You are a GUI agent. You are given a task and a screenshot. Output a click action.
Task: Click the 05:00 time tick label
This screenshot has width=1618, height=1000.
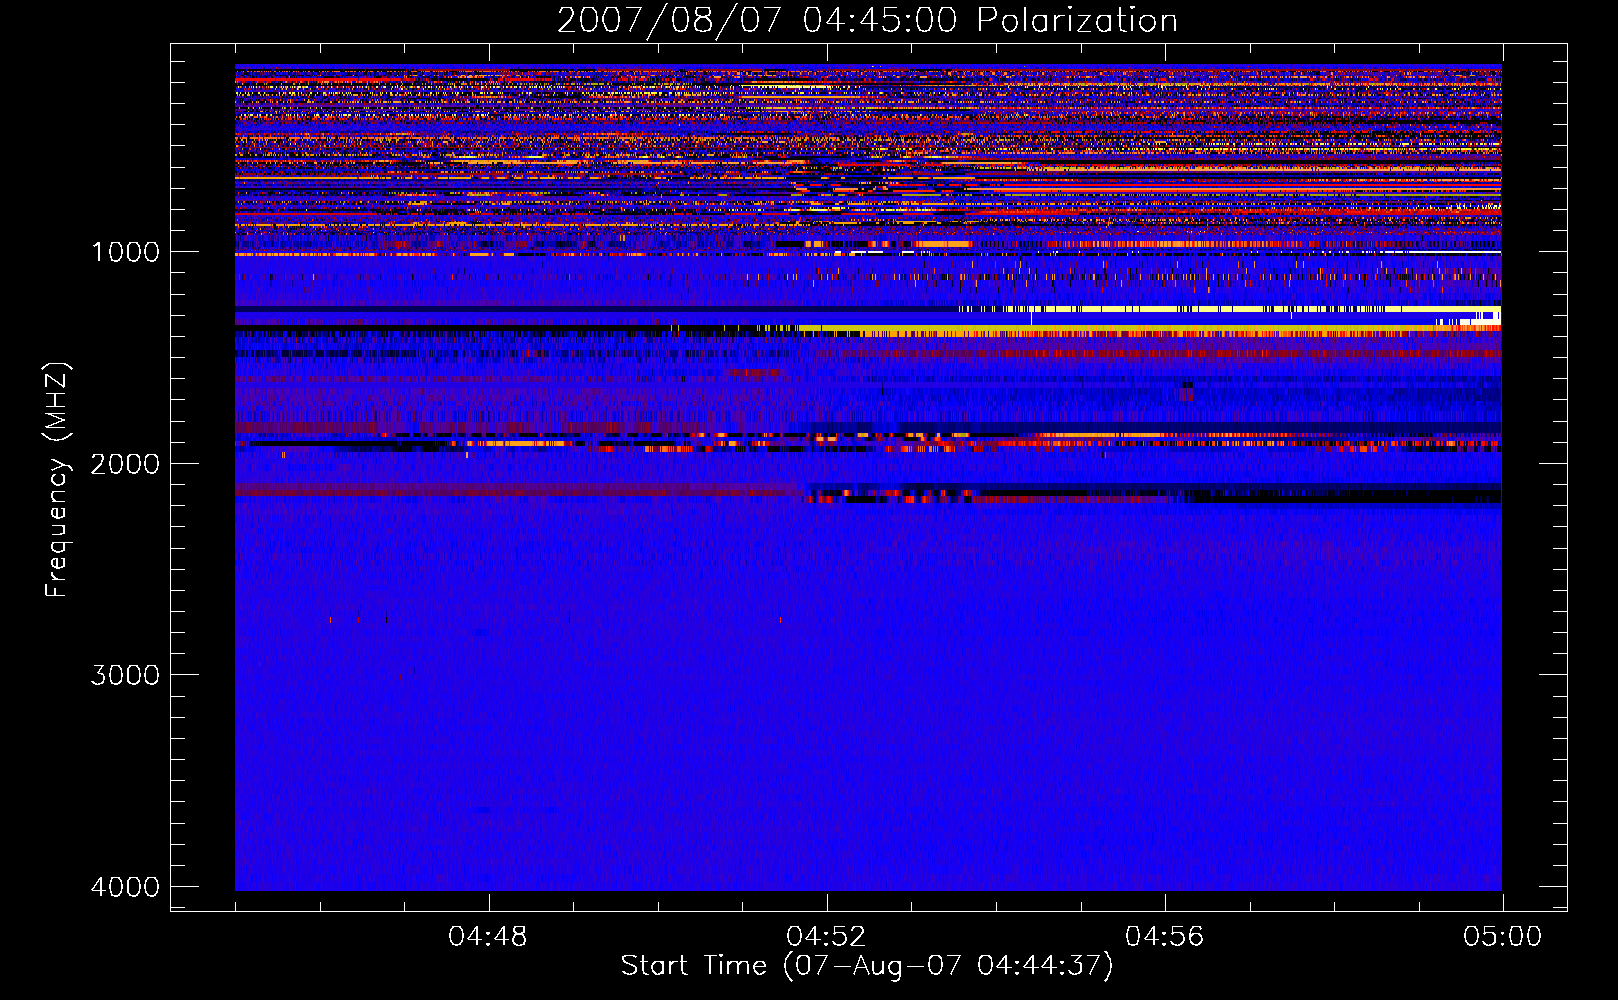(x=1502, y=937)
